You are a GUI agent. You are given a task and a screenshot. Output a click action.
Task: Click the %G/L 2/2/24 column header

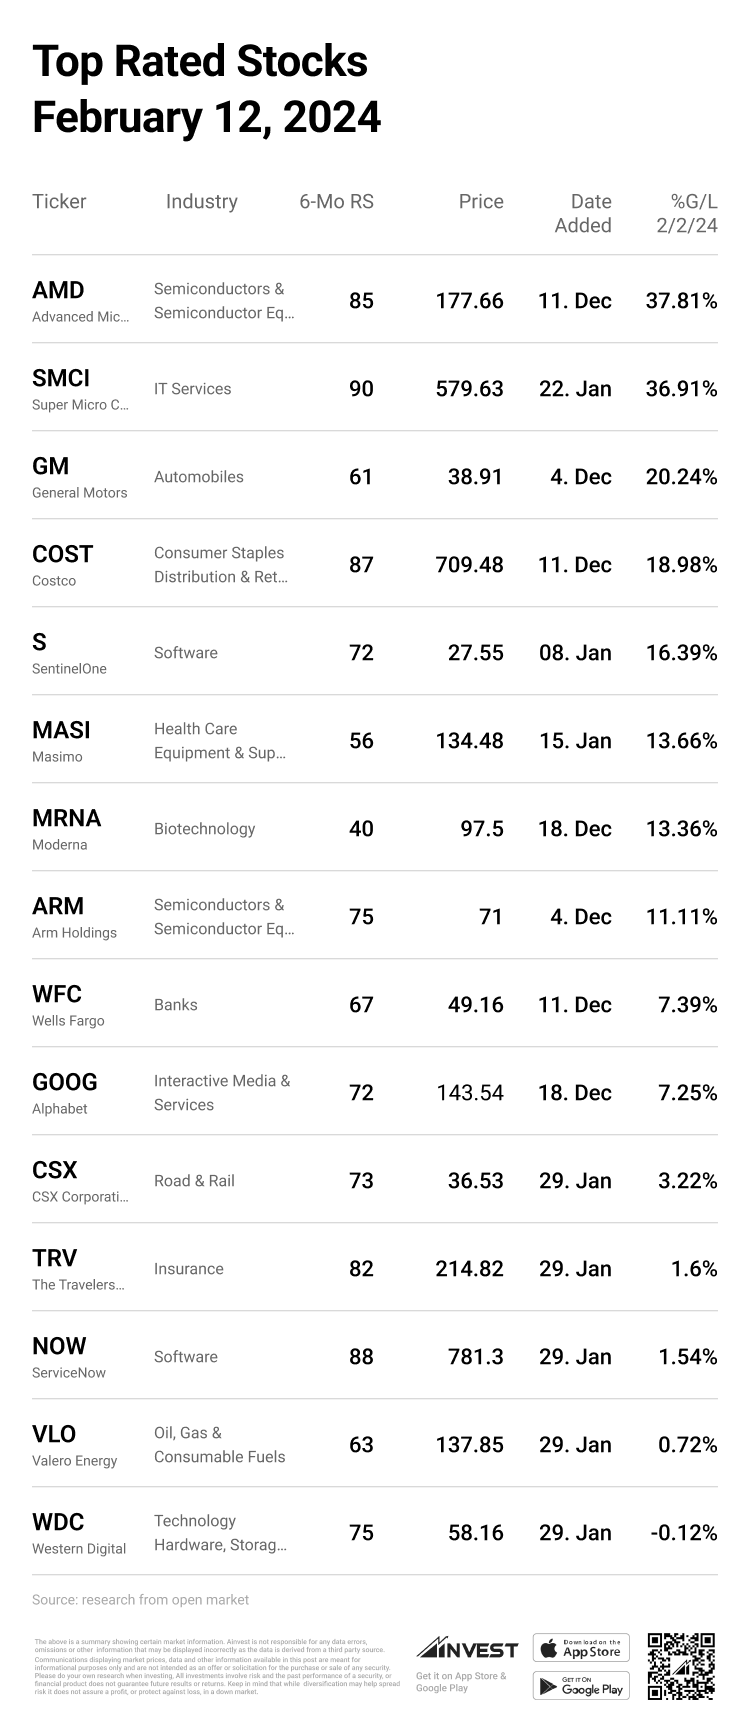click(687, 214)
